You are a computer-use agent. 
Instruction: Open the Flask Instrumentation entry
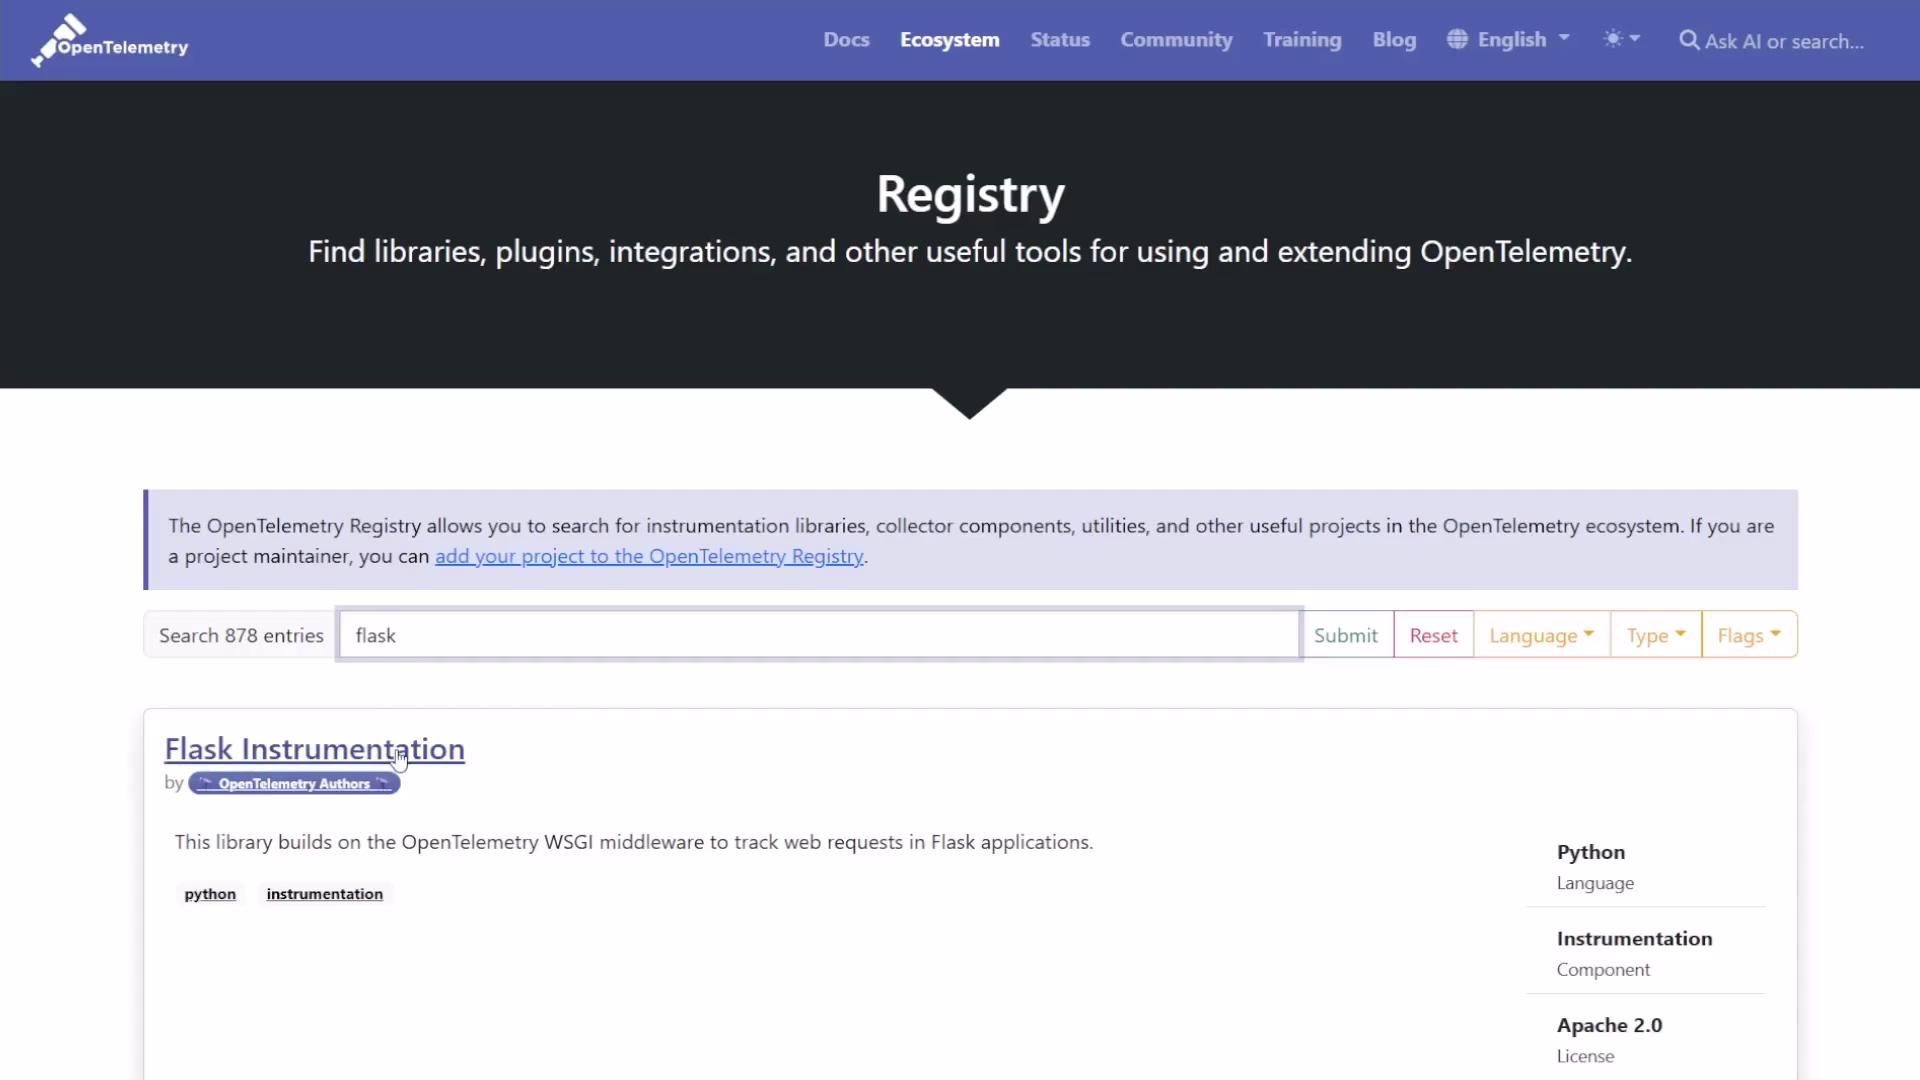click(314, 749)
